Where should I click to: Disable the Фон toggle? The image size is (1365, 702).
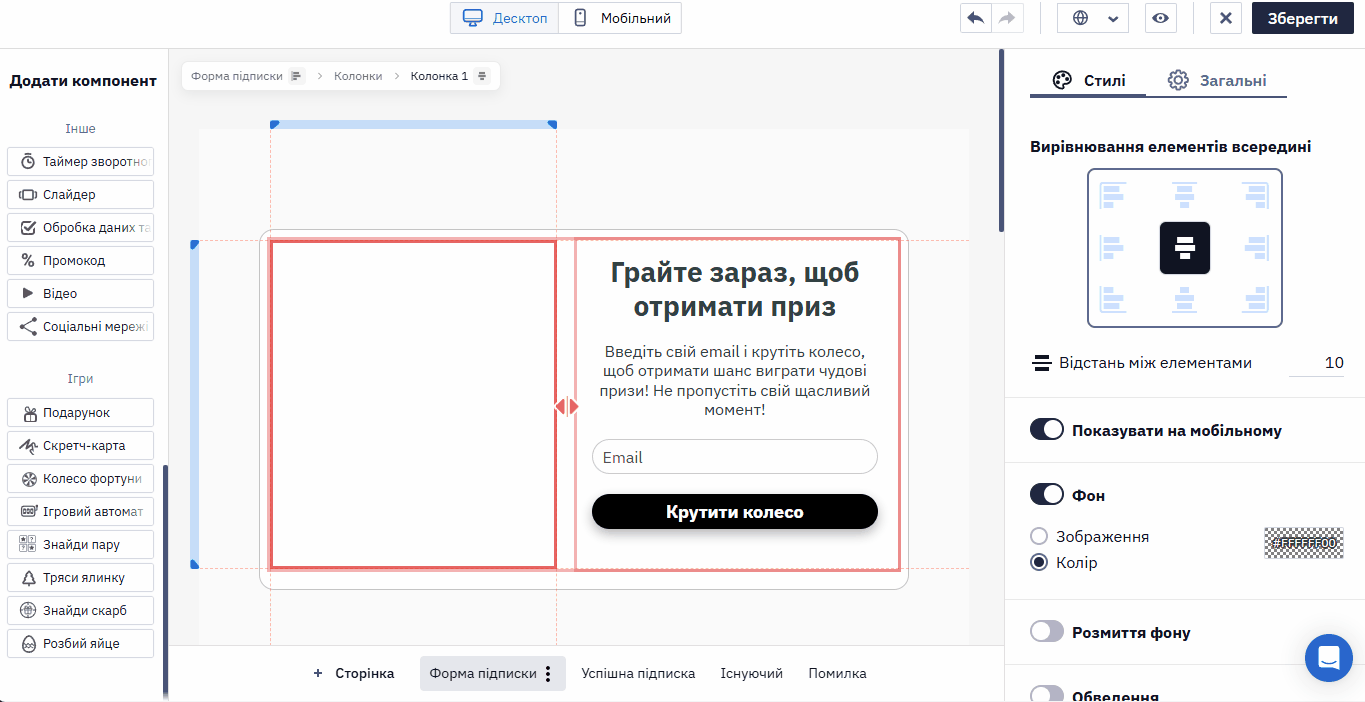(1047, 494)
